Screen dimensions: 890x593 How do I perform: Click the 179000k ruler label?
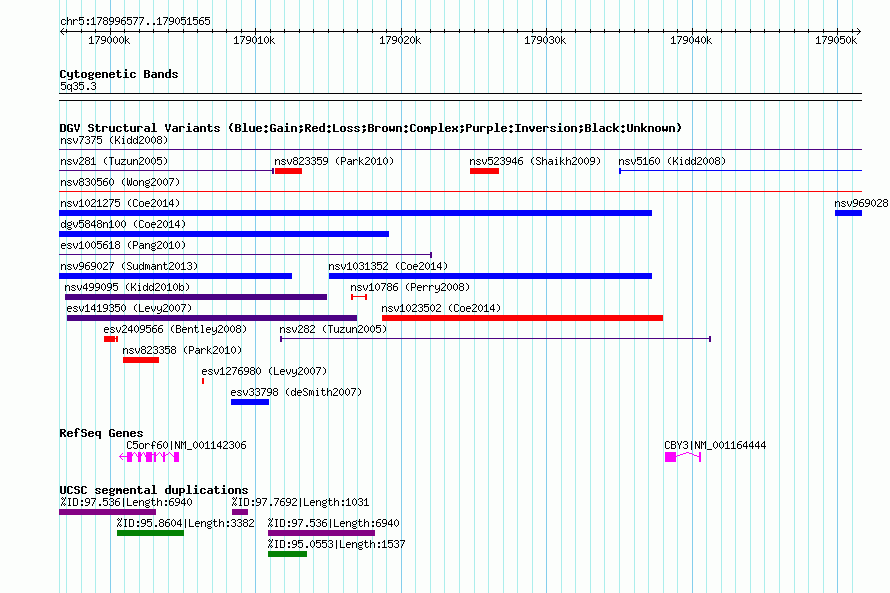109,40
